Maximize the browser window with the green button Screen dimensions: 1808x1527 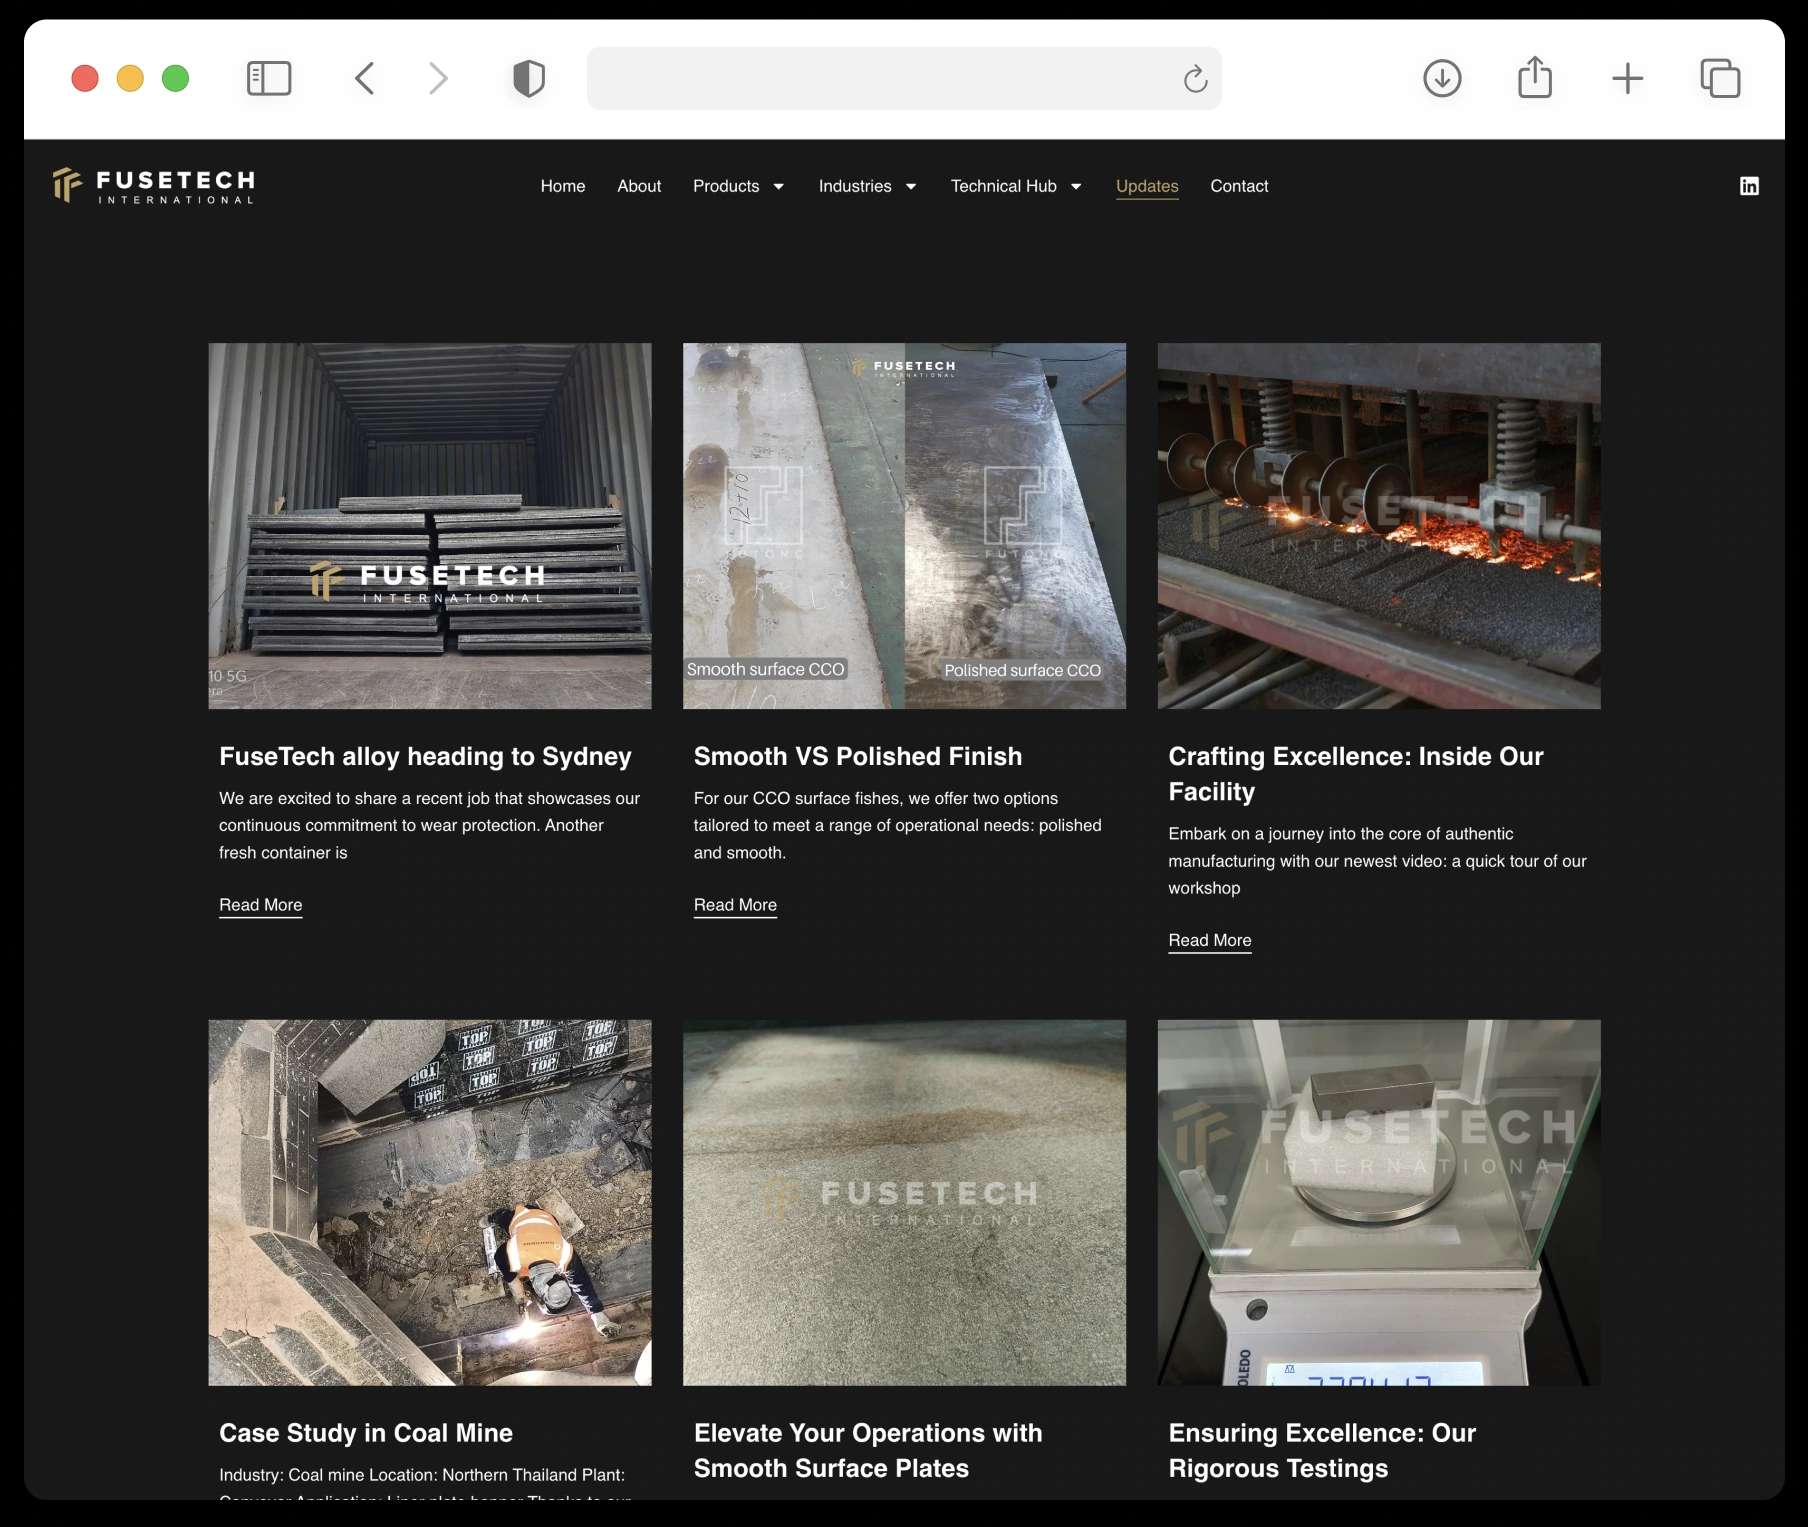[176, 78]
